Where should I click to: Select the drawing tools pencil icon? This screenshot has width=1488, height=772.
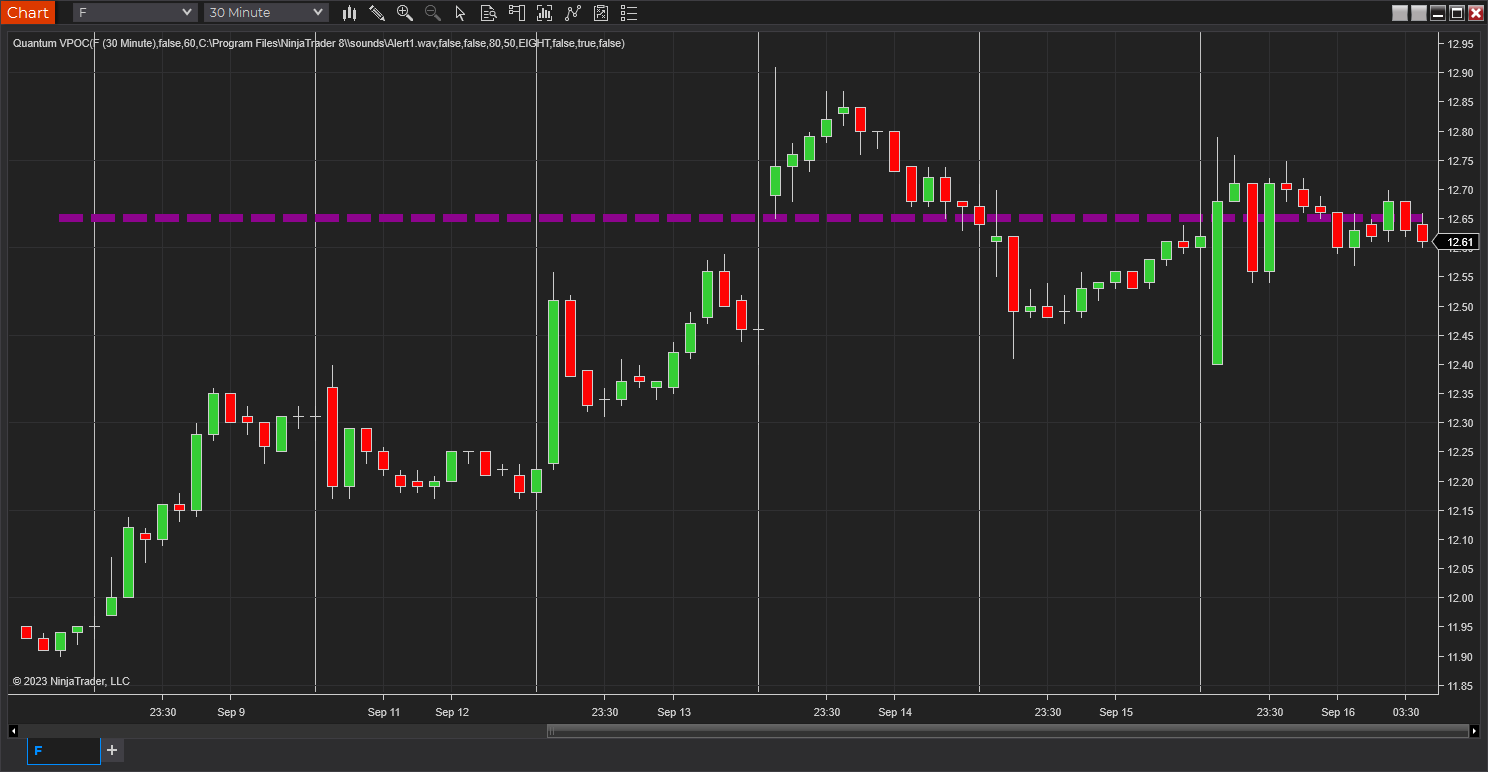point(377,13)
